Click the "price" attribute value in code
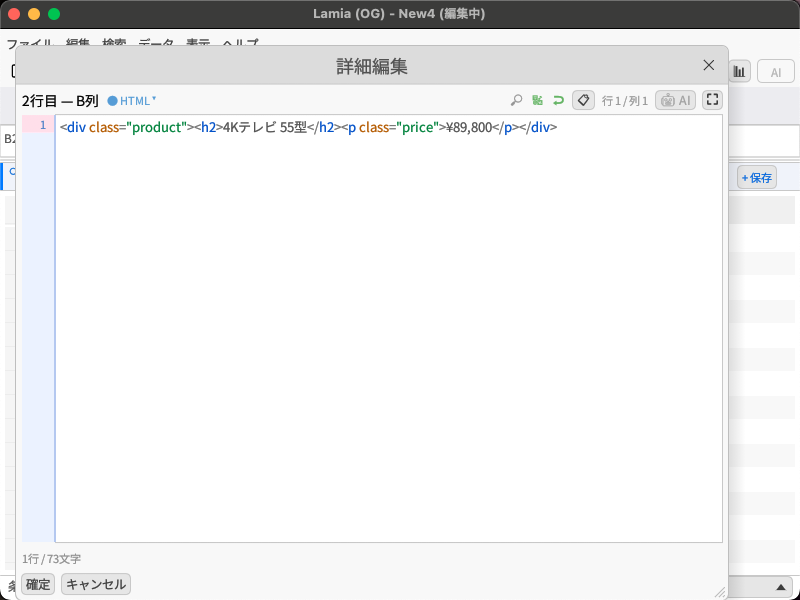The width and height of the screenshot is (800, 600). (x=417, y=127)
